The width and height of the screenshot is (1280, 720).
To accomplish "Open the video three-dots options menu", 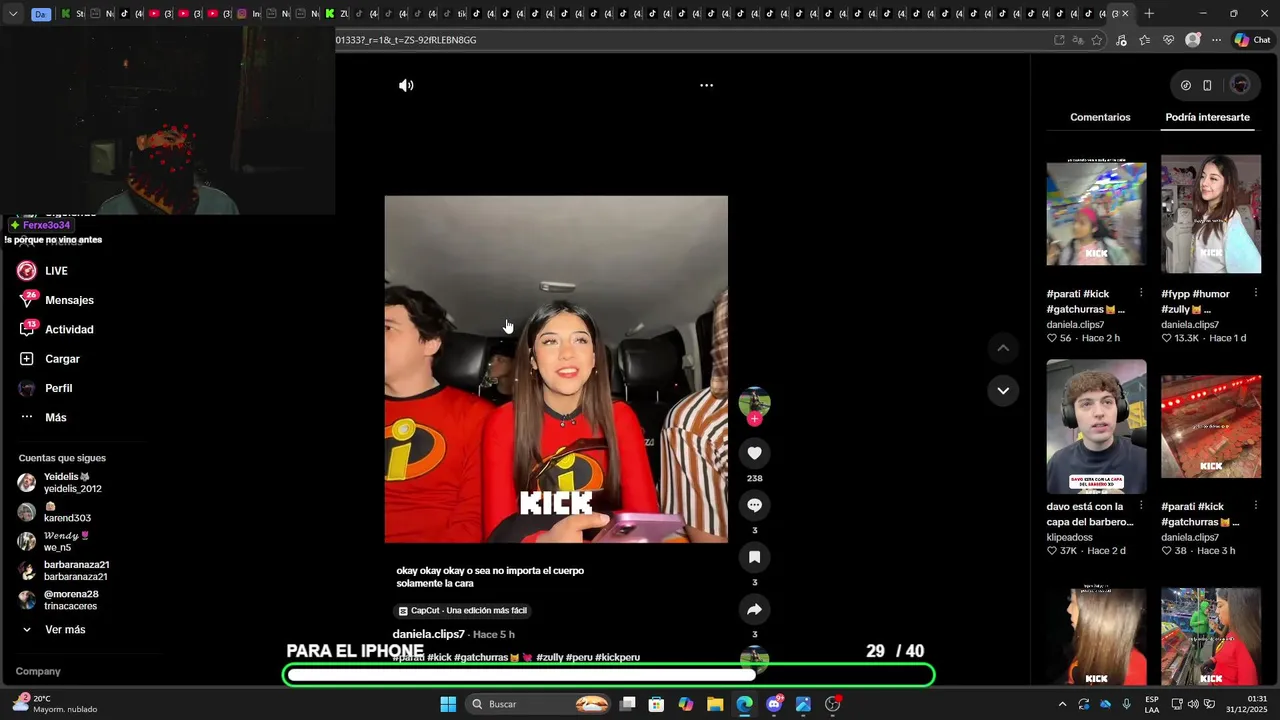I will pos(706,85).
